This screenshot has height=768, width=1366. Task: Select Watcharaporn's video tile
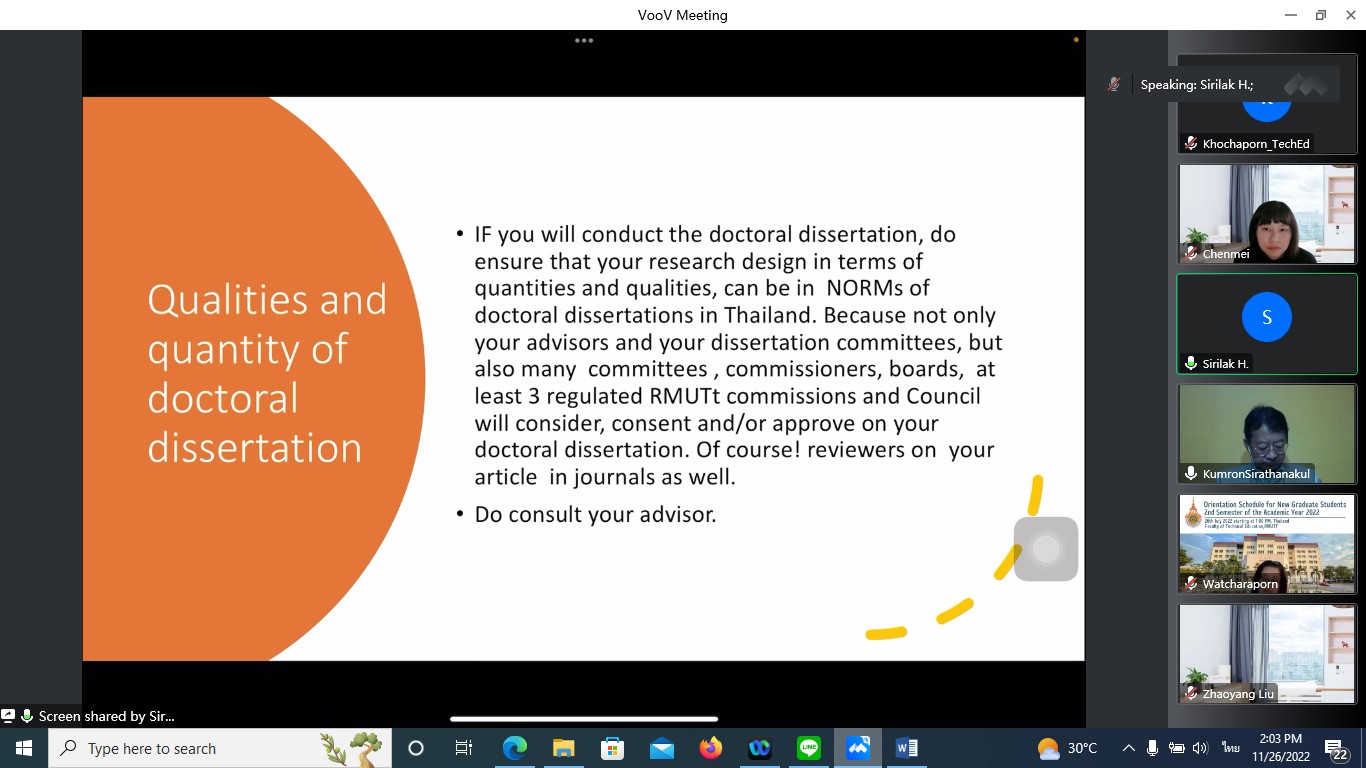[x=1267, y=544]
